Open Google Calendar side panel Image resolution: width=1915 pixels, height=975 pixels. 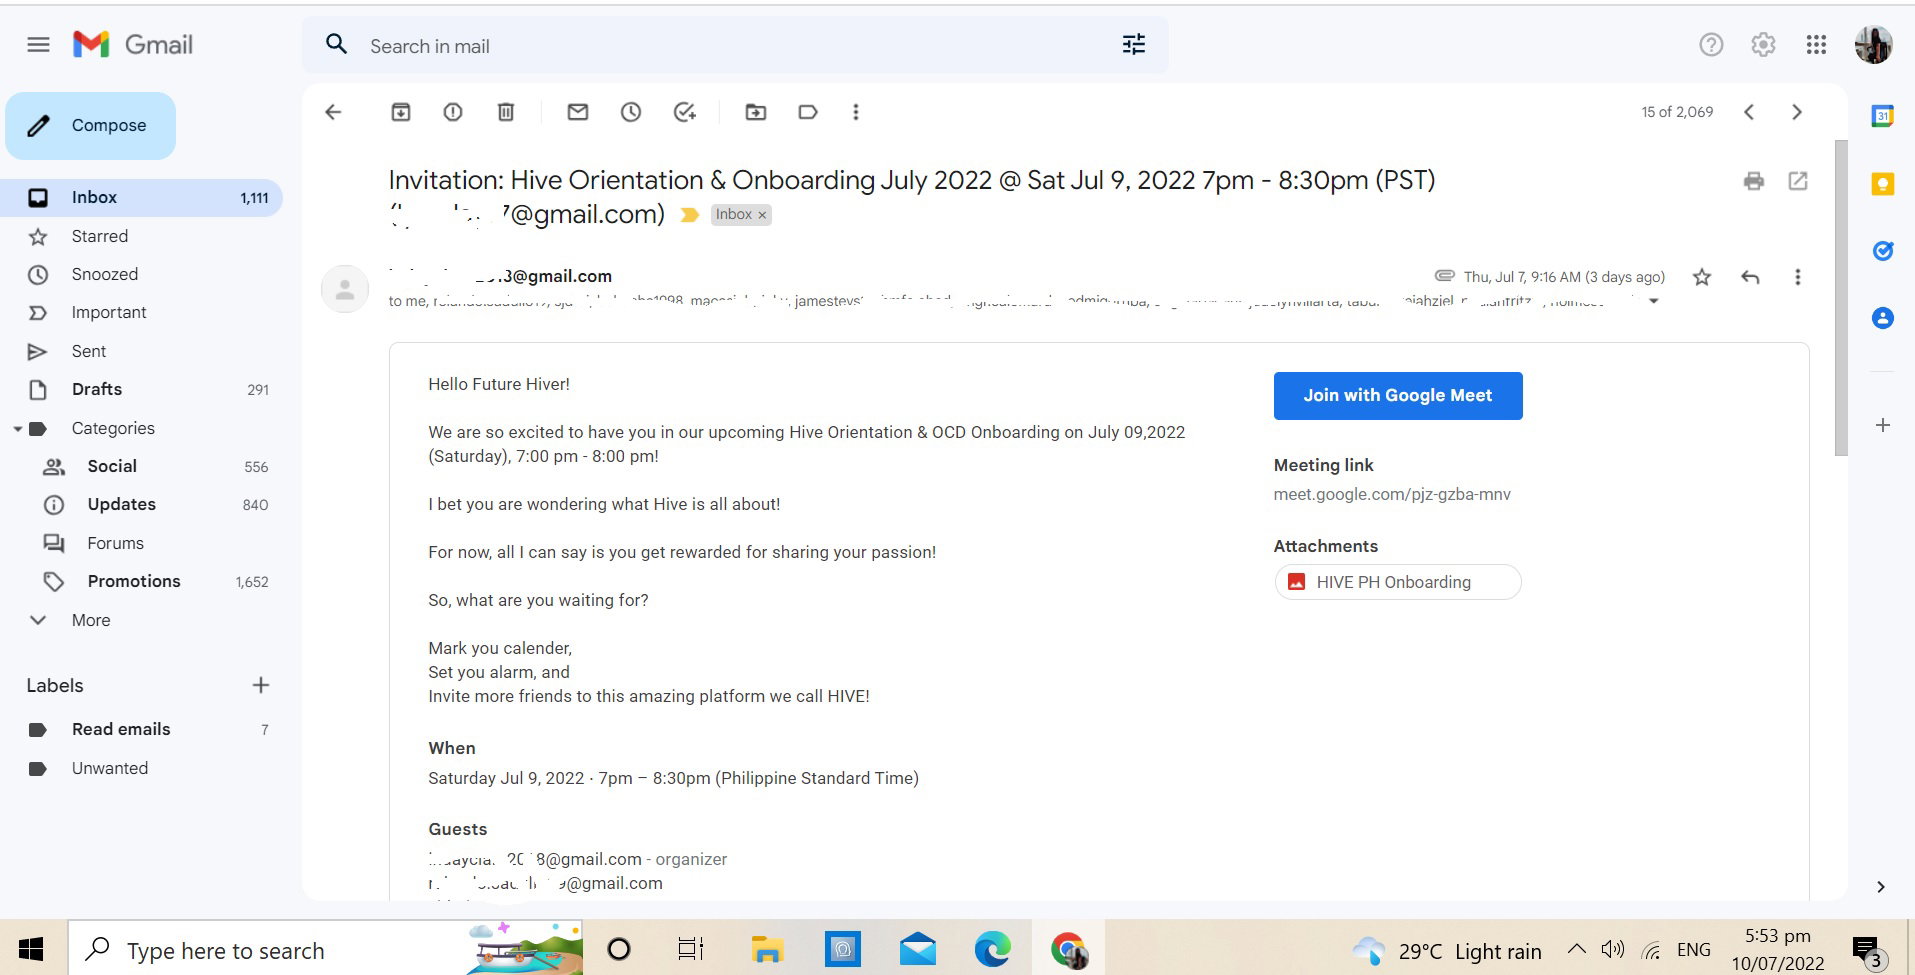[x=1882, y=116]
